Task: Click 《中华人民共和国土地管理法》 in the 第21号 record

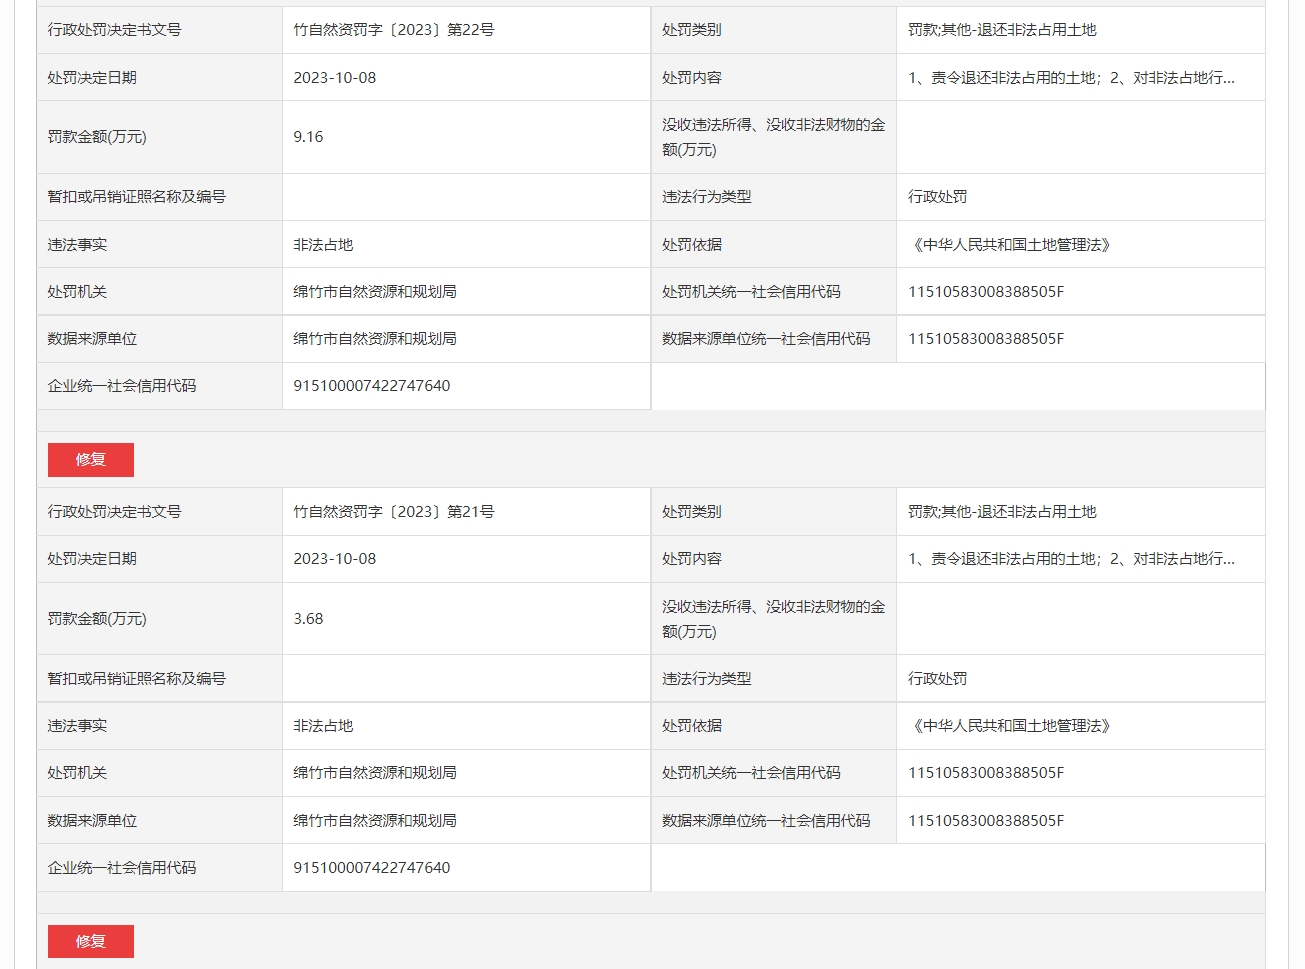Action: [1008, 726]
